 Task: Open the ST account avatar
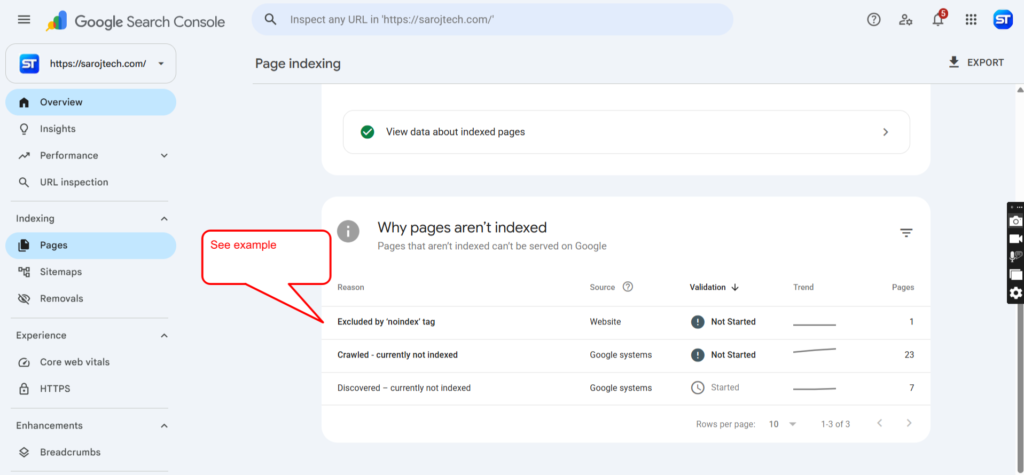pos(1002,20)
